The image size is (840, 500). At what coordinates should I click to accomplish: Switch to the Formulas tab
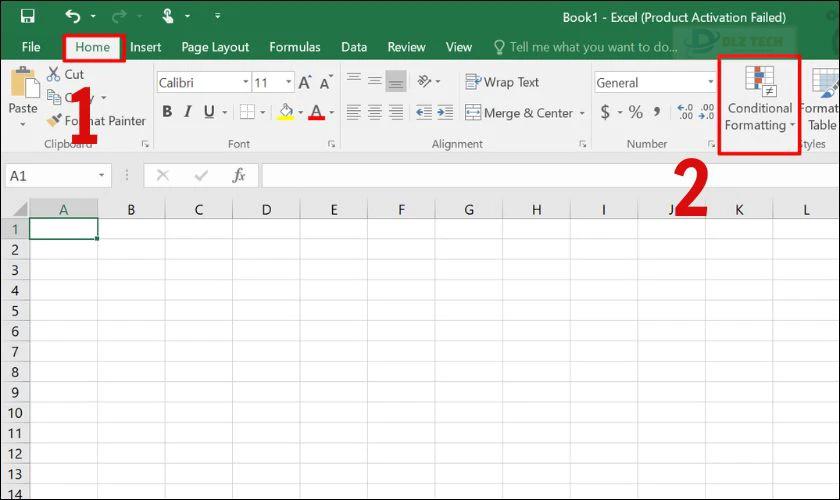[295, 47]
